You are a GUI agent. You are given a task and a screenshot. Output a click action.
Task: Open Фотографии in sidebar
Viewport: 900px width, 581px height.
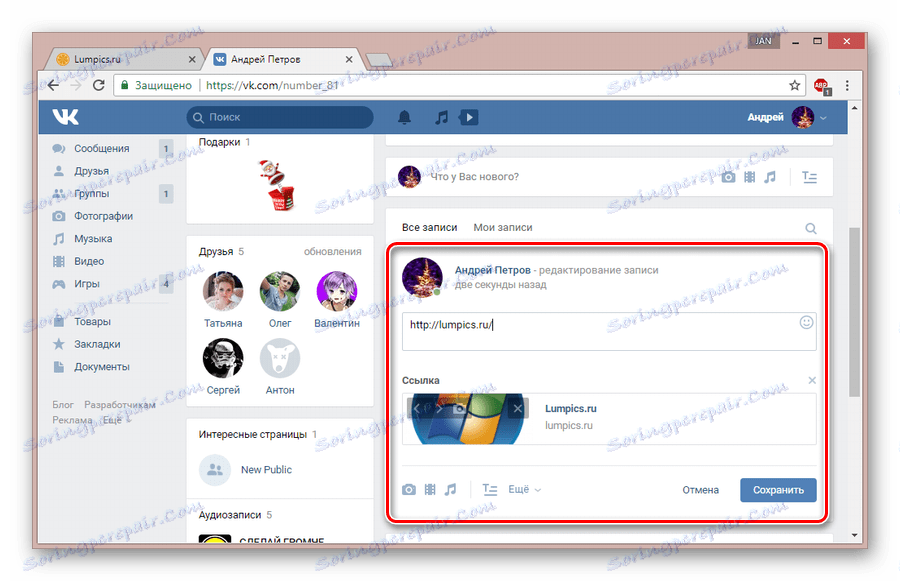pos(103,216)
